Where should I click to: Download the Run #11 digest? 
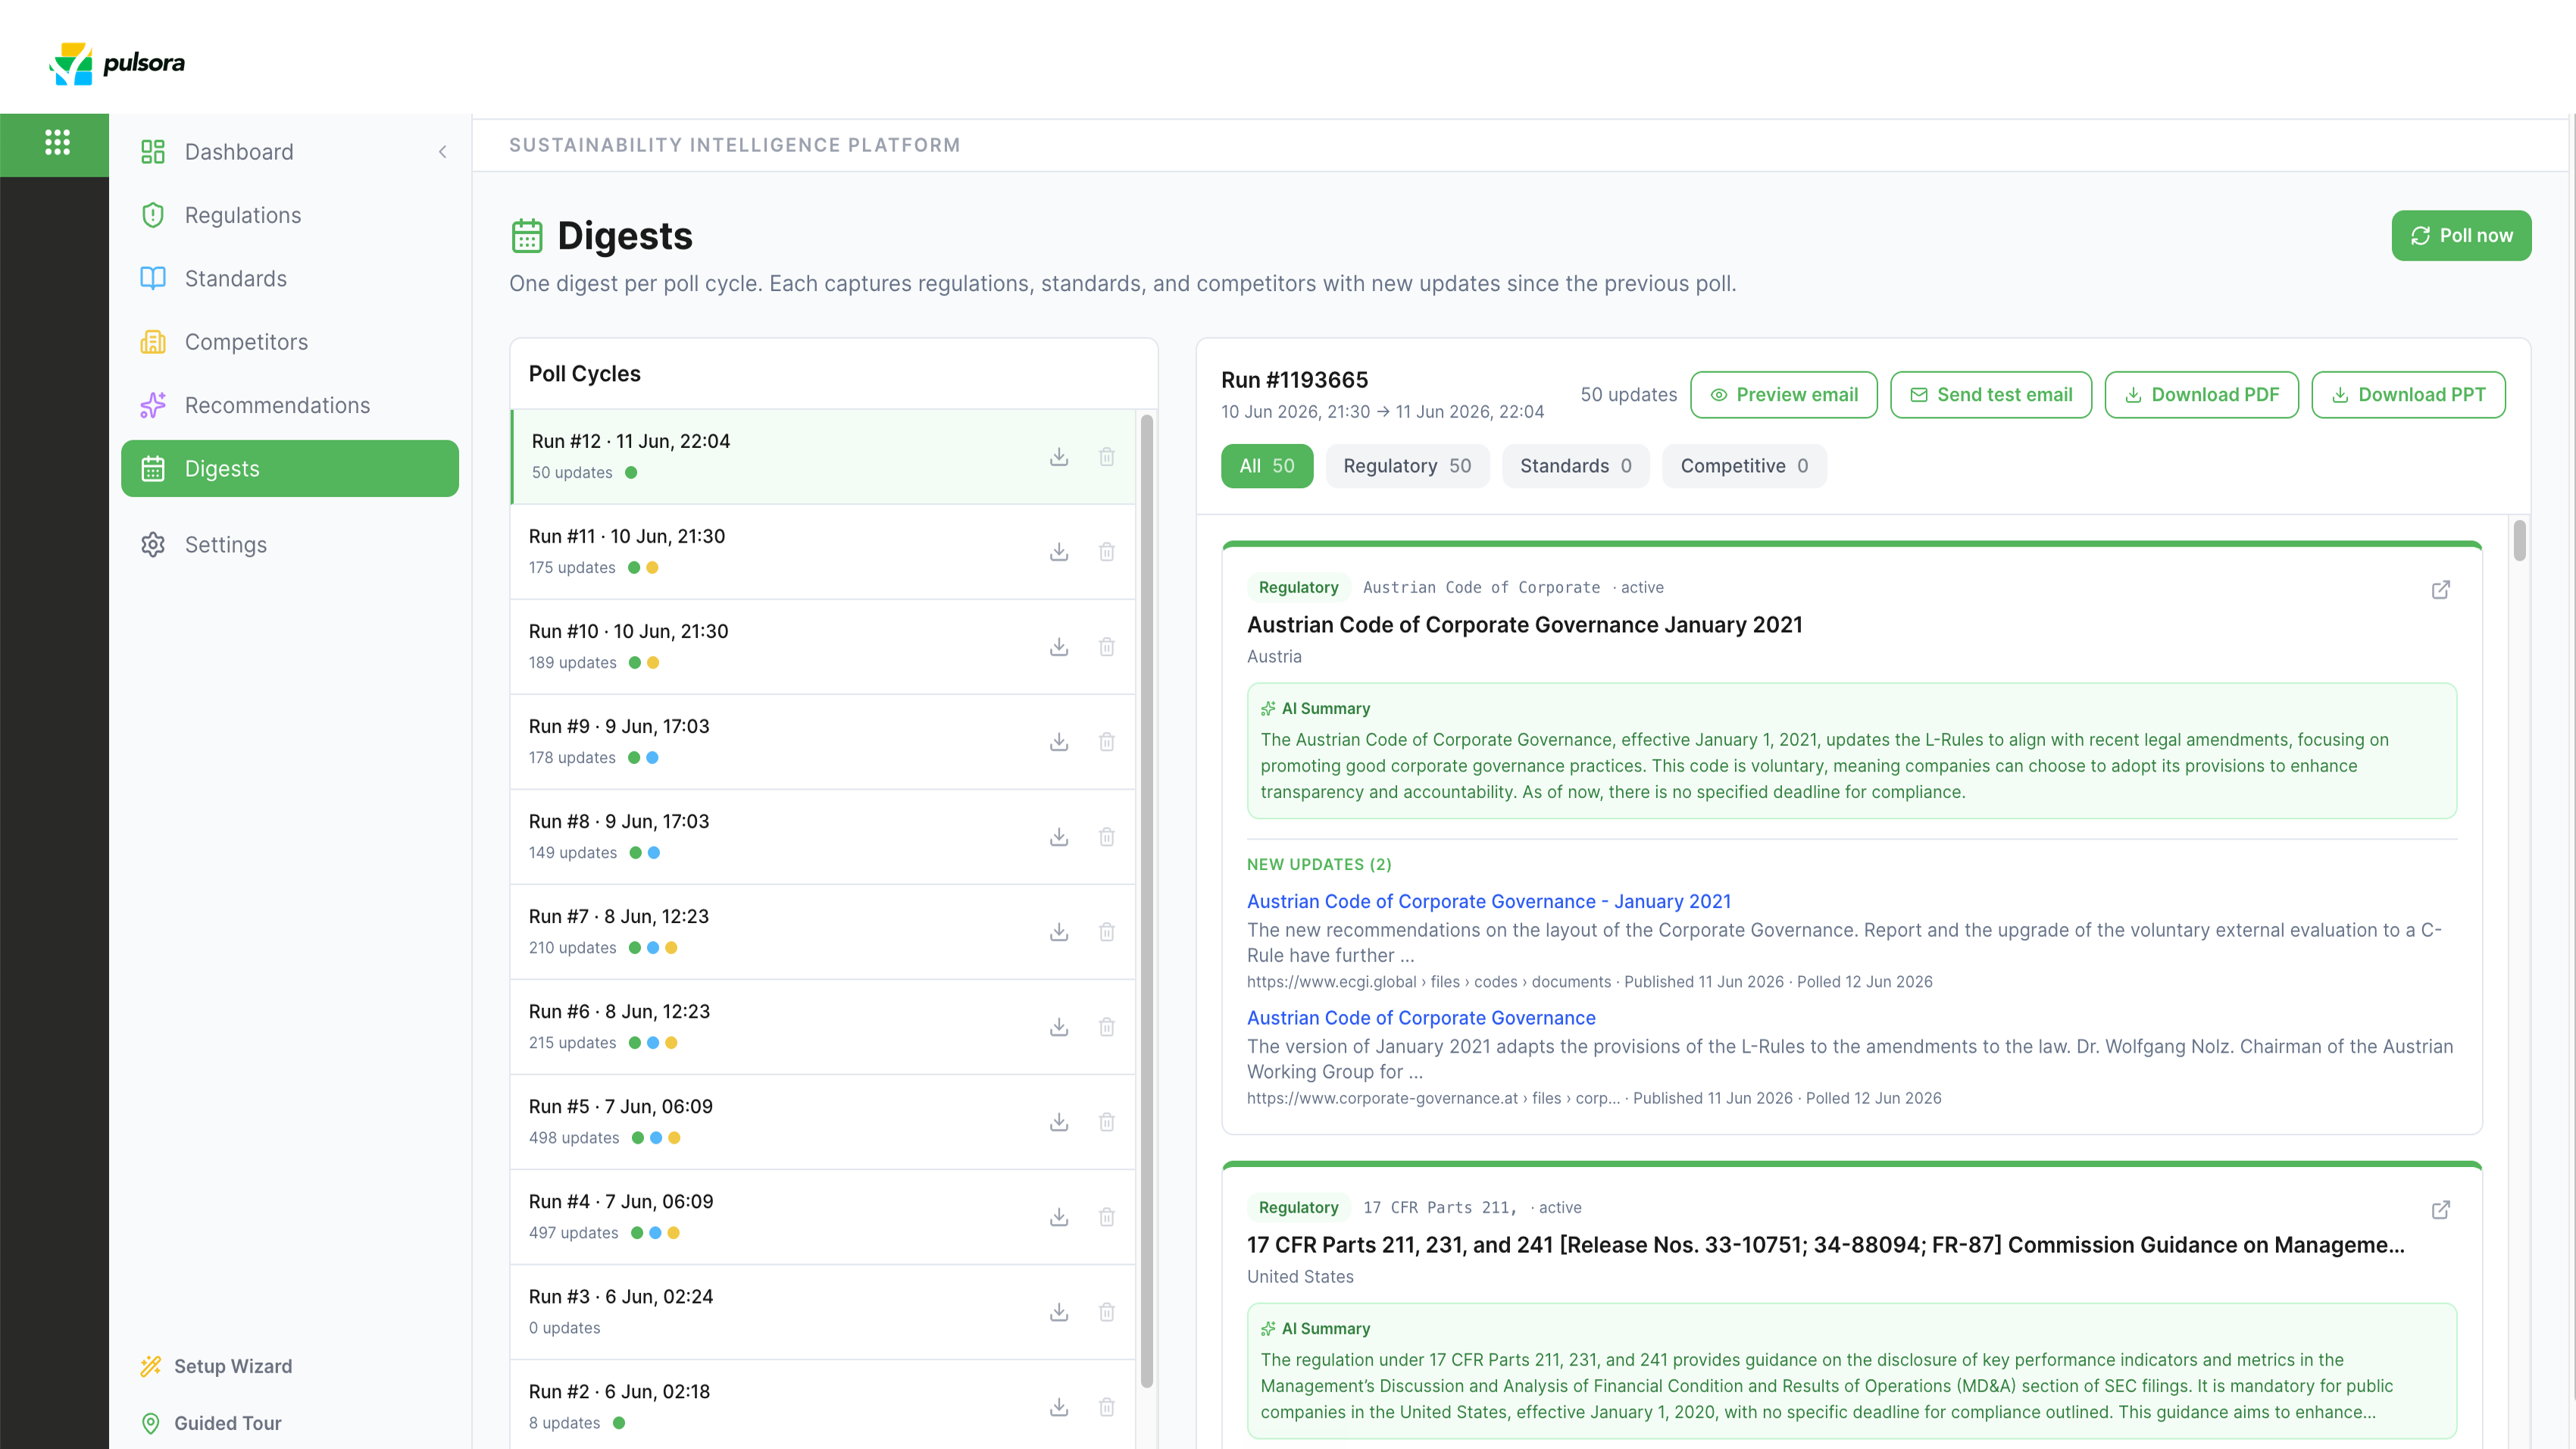(x=1059, y=552)
